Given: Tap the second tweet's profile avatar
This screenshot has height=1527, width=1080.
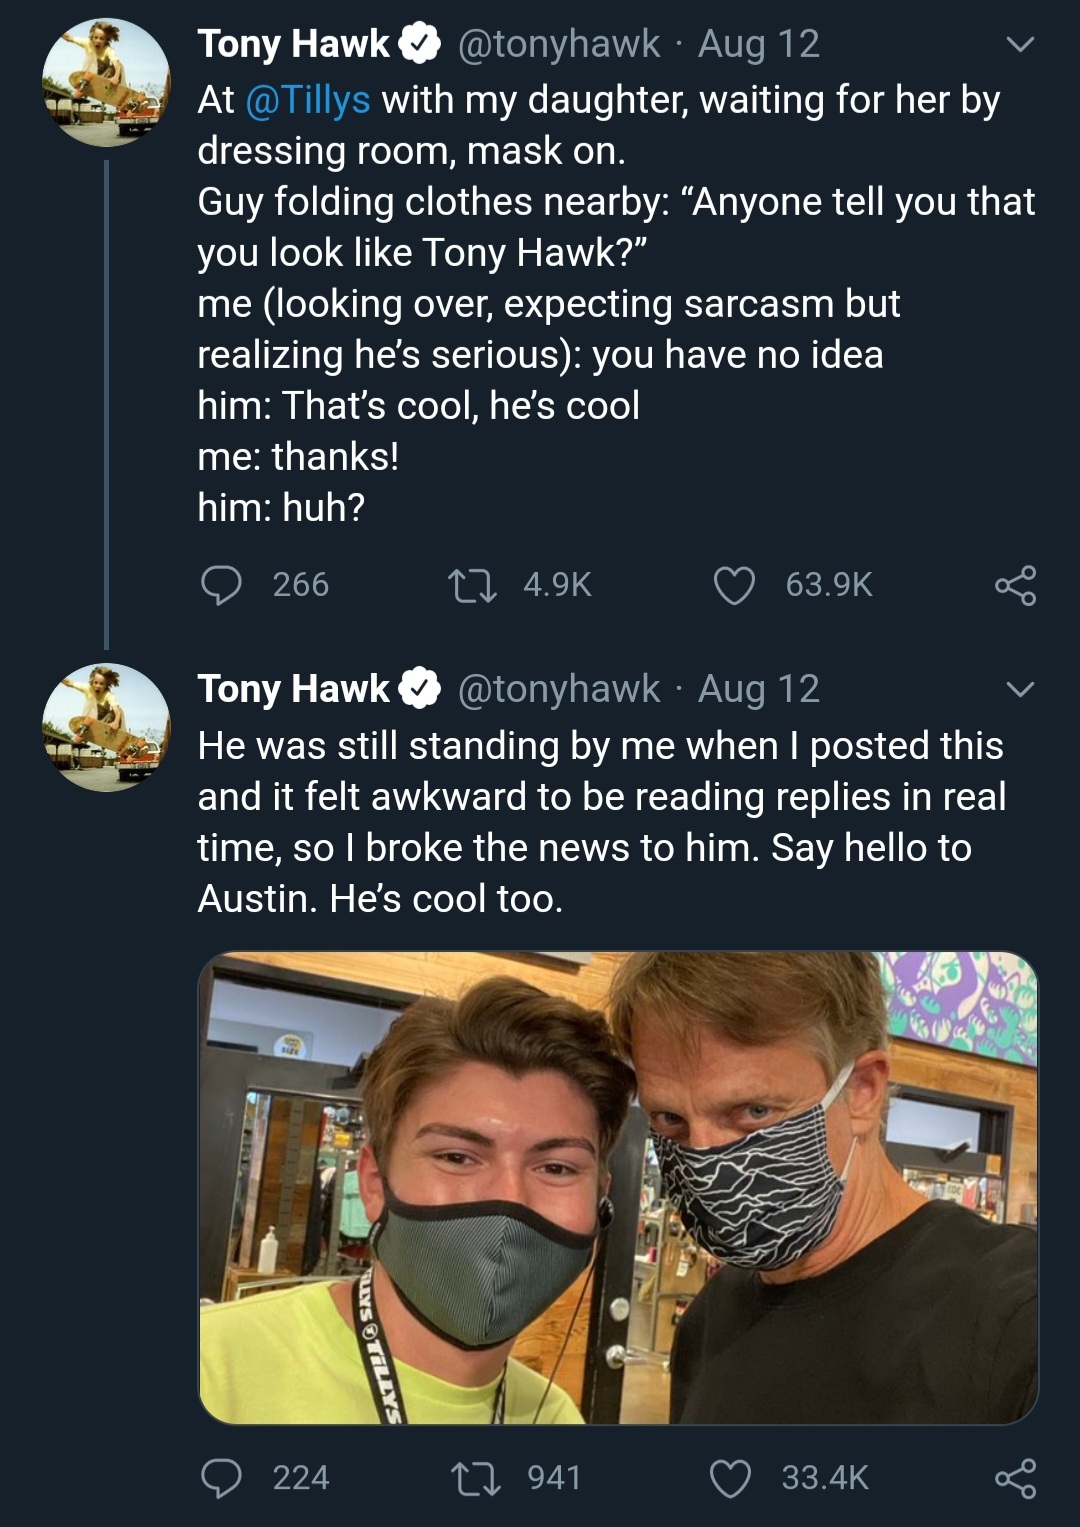Looking at the screenshot, I should coord(106,727).
